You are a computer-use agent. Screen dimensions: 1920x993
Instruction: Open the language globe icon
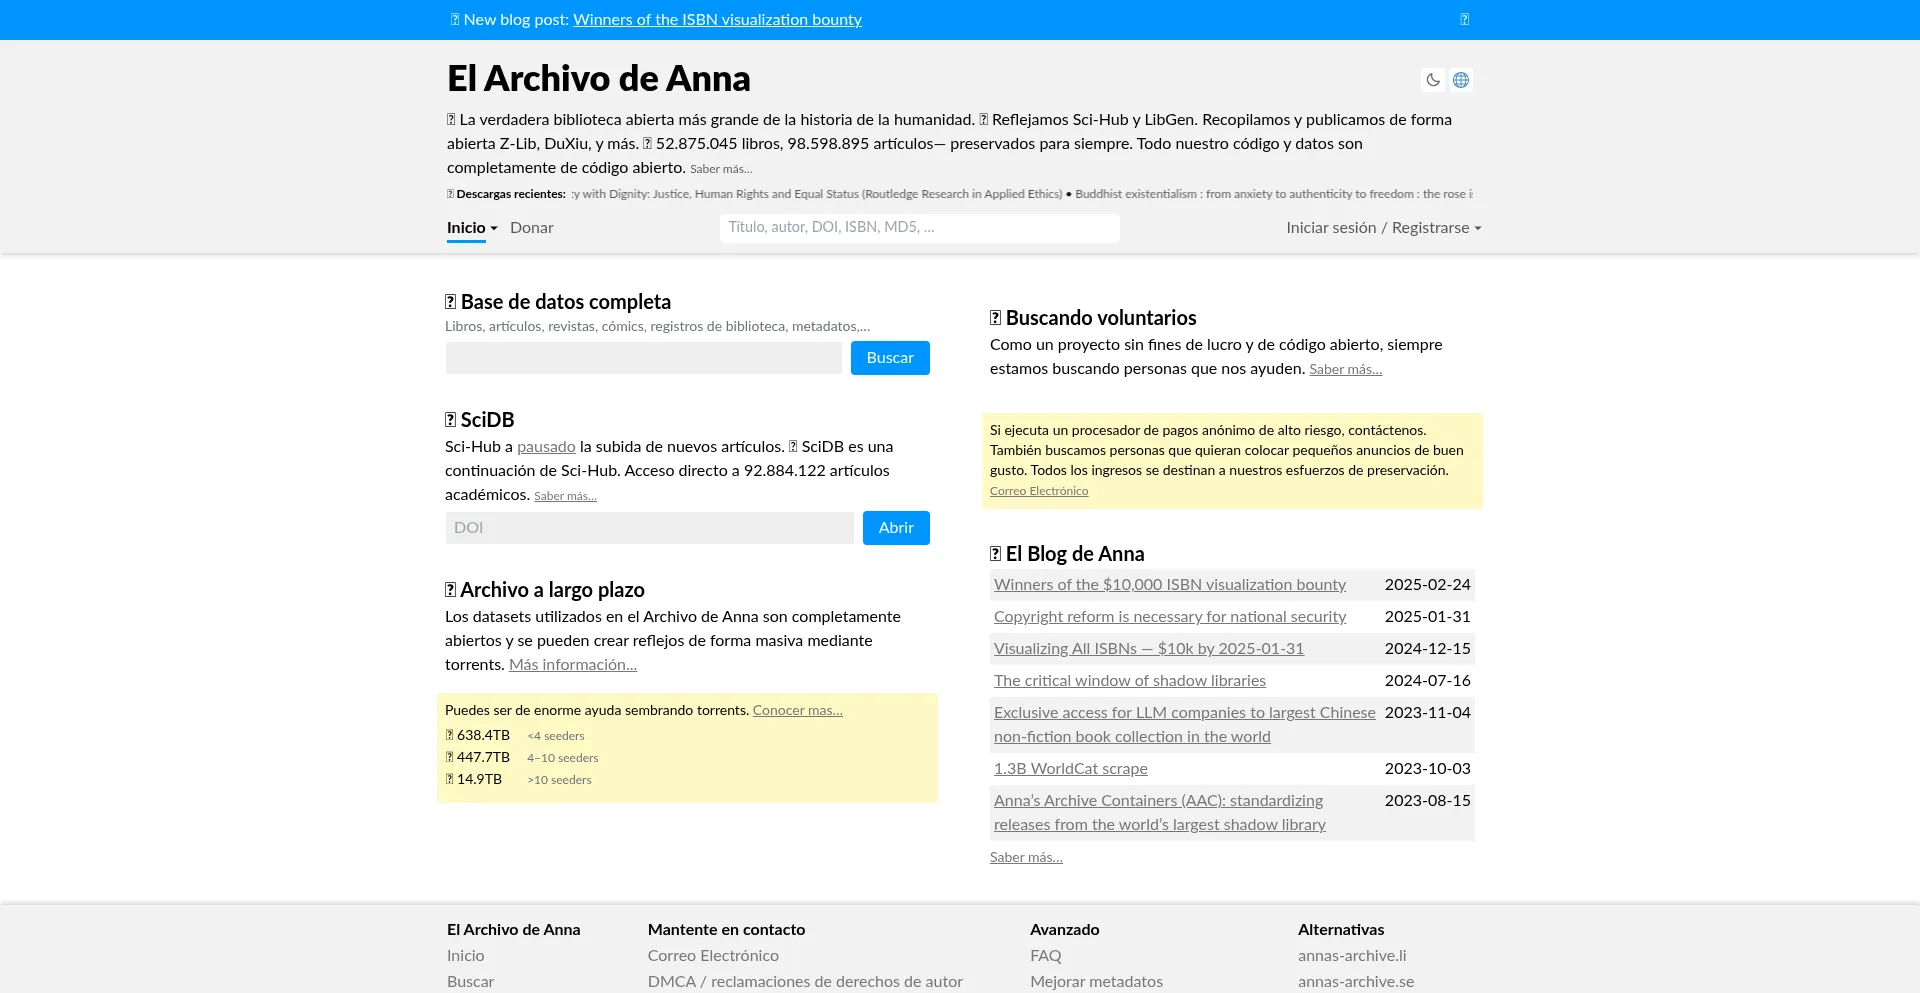pos(1461,80)
